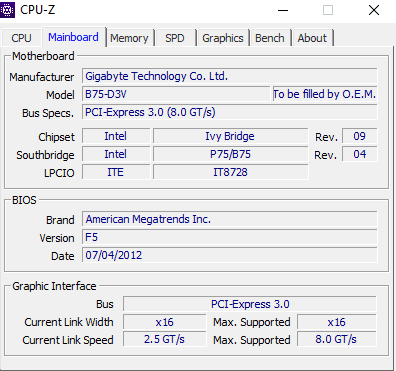Select the Mainboard tab

[74, 37]
